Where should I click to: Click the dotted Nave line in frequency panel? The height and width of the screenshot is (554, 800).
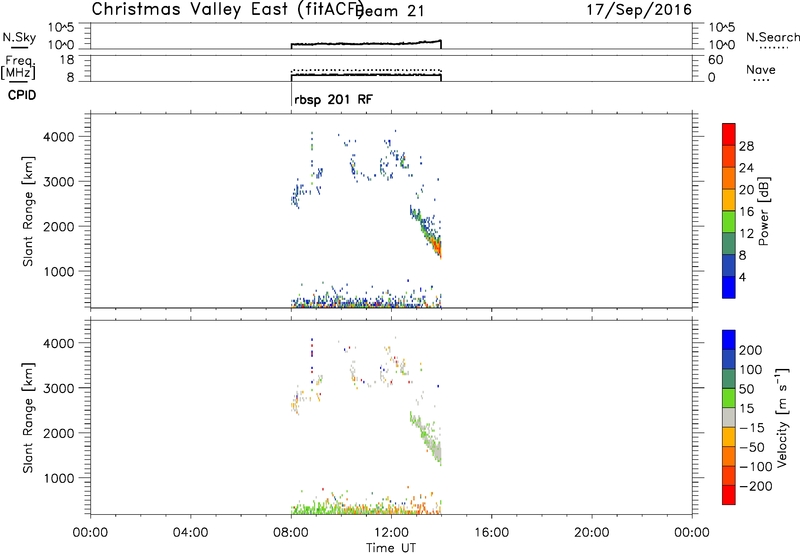[366, 70]
